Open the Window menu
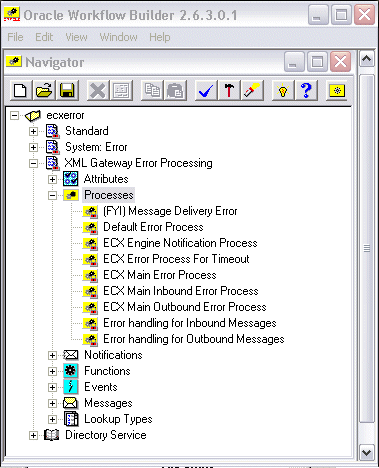Viewport: 379px width, 468px height. 118,37
